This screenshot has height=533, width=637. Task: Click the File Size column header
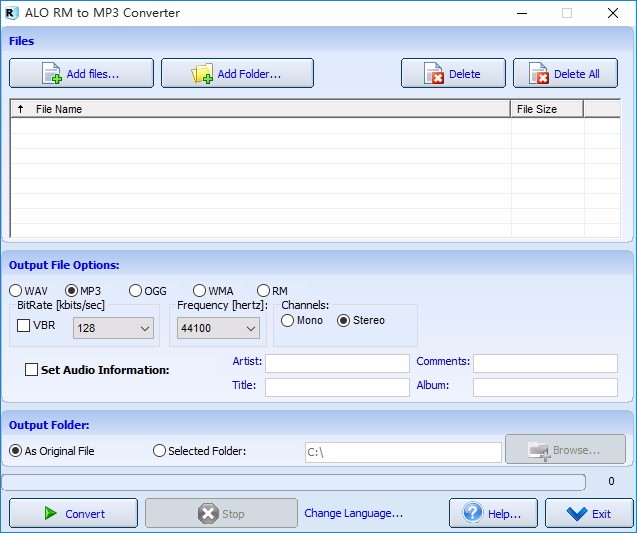[x=547, y=109]
